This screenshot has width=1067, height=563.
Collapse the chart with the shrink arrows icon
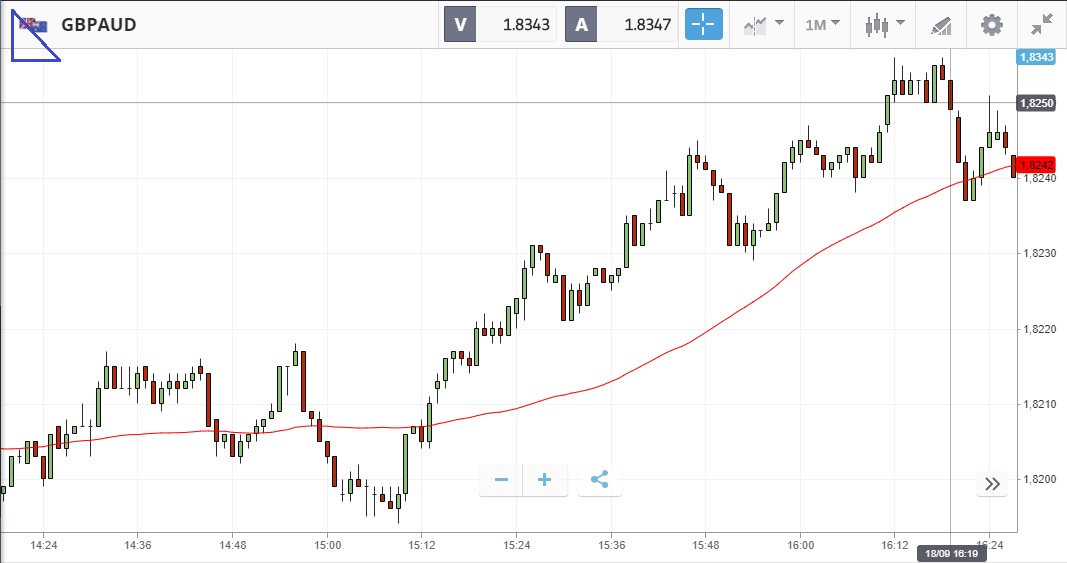[1041, 24]
